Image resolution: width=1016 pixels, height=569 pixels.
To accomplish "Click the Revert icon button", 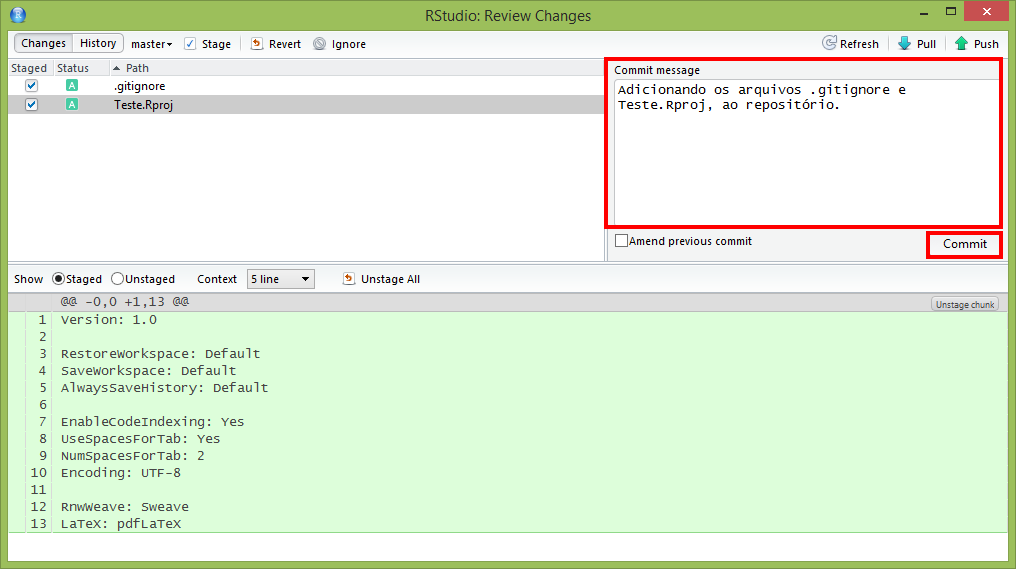I will tap(257, 43).
